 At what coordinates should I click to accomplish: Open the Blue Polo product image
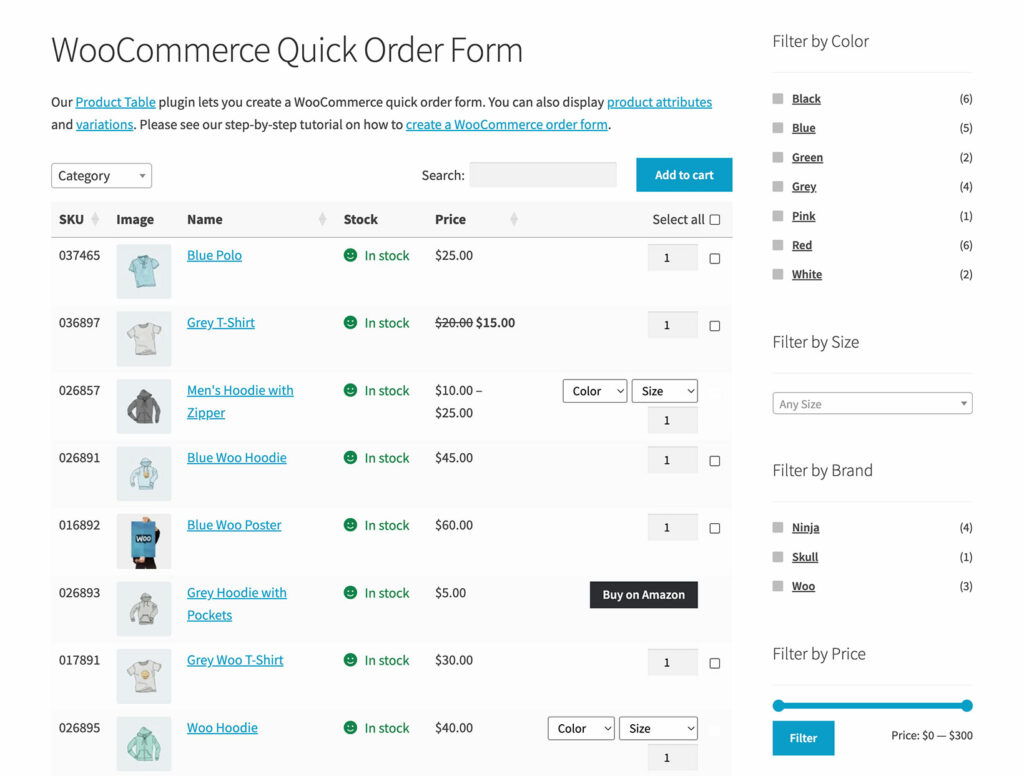pyautogui.click(x=144, y=271)
